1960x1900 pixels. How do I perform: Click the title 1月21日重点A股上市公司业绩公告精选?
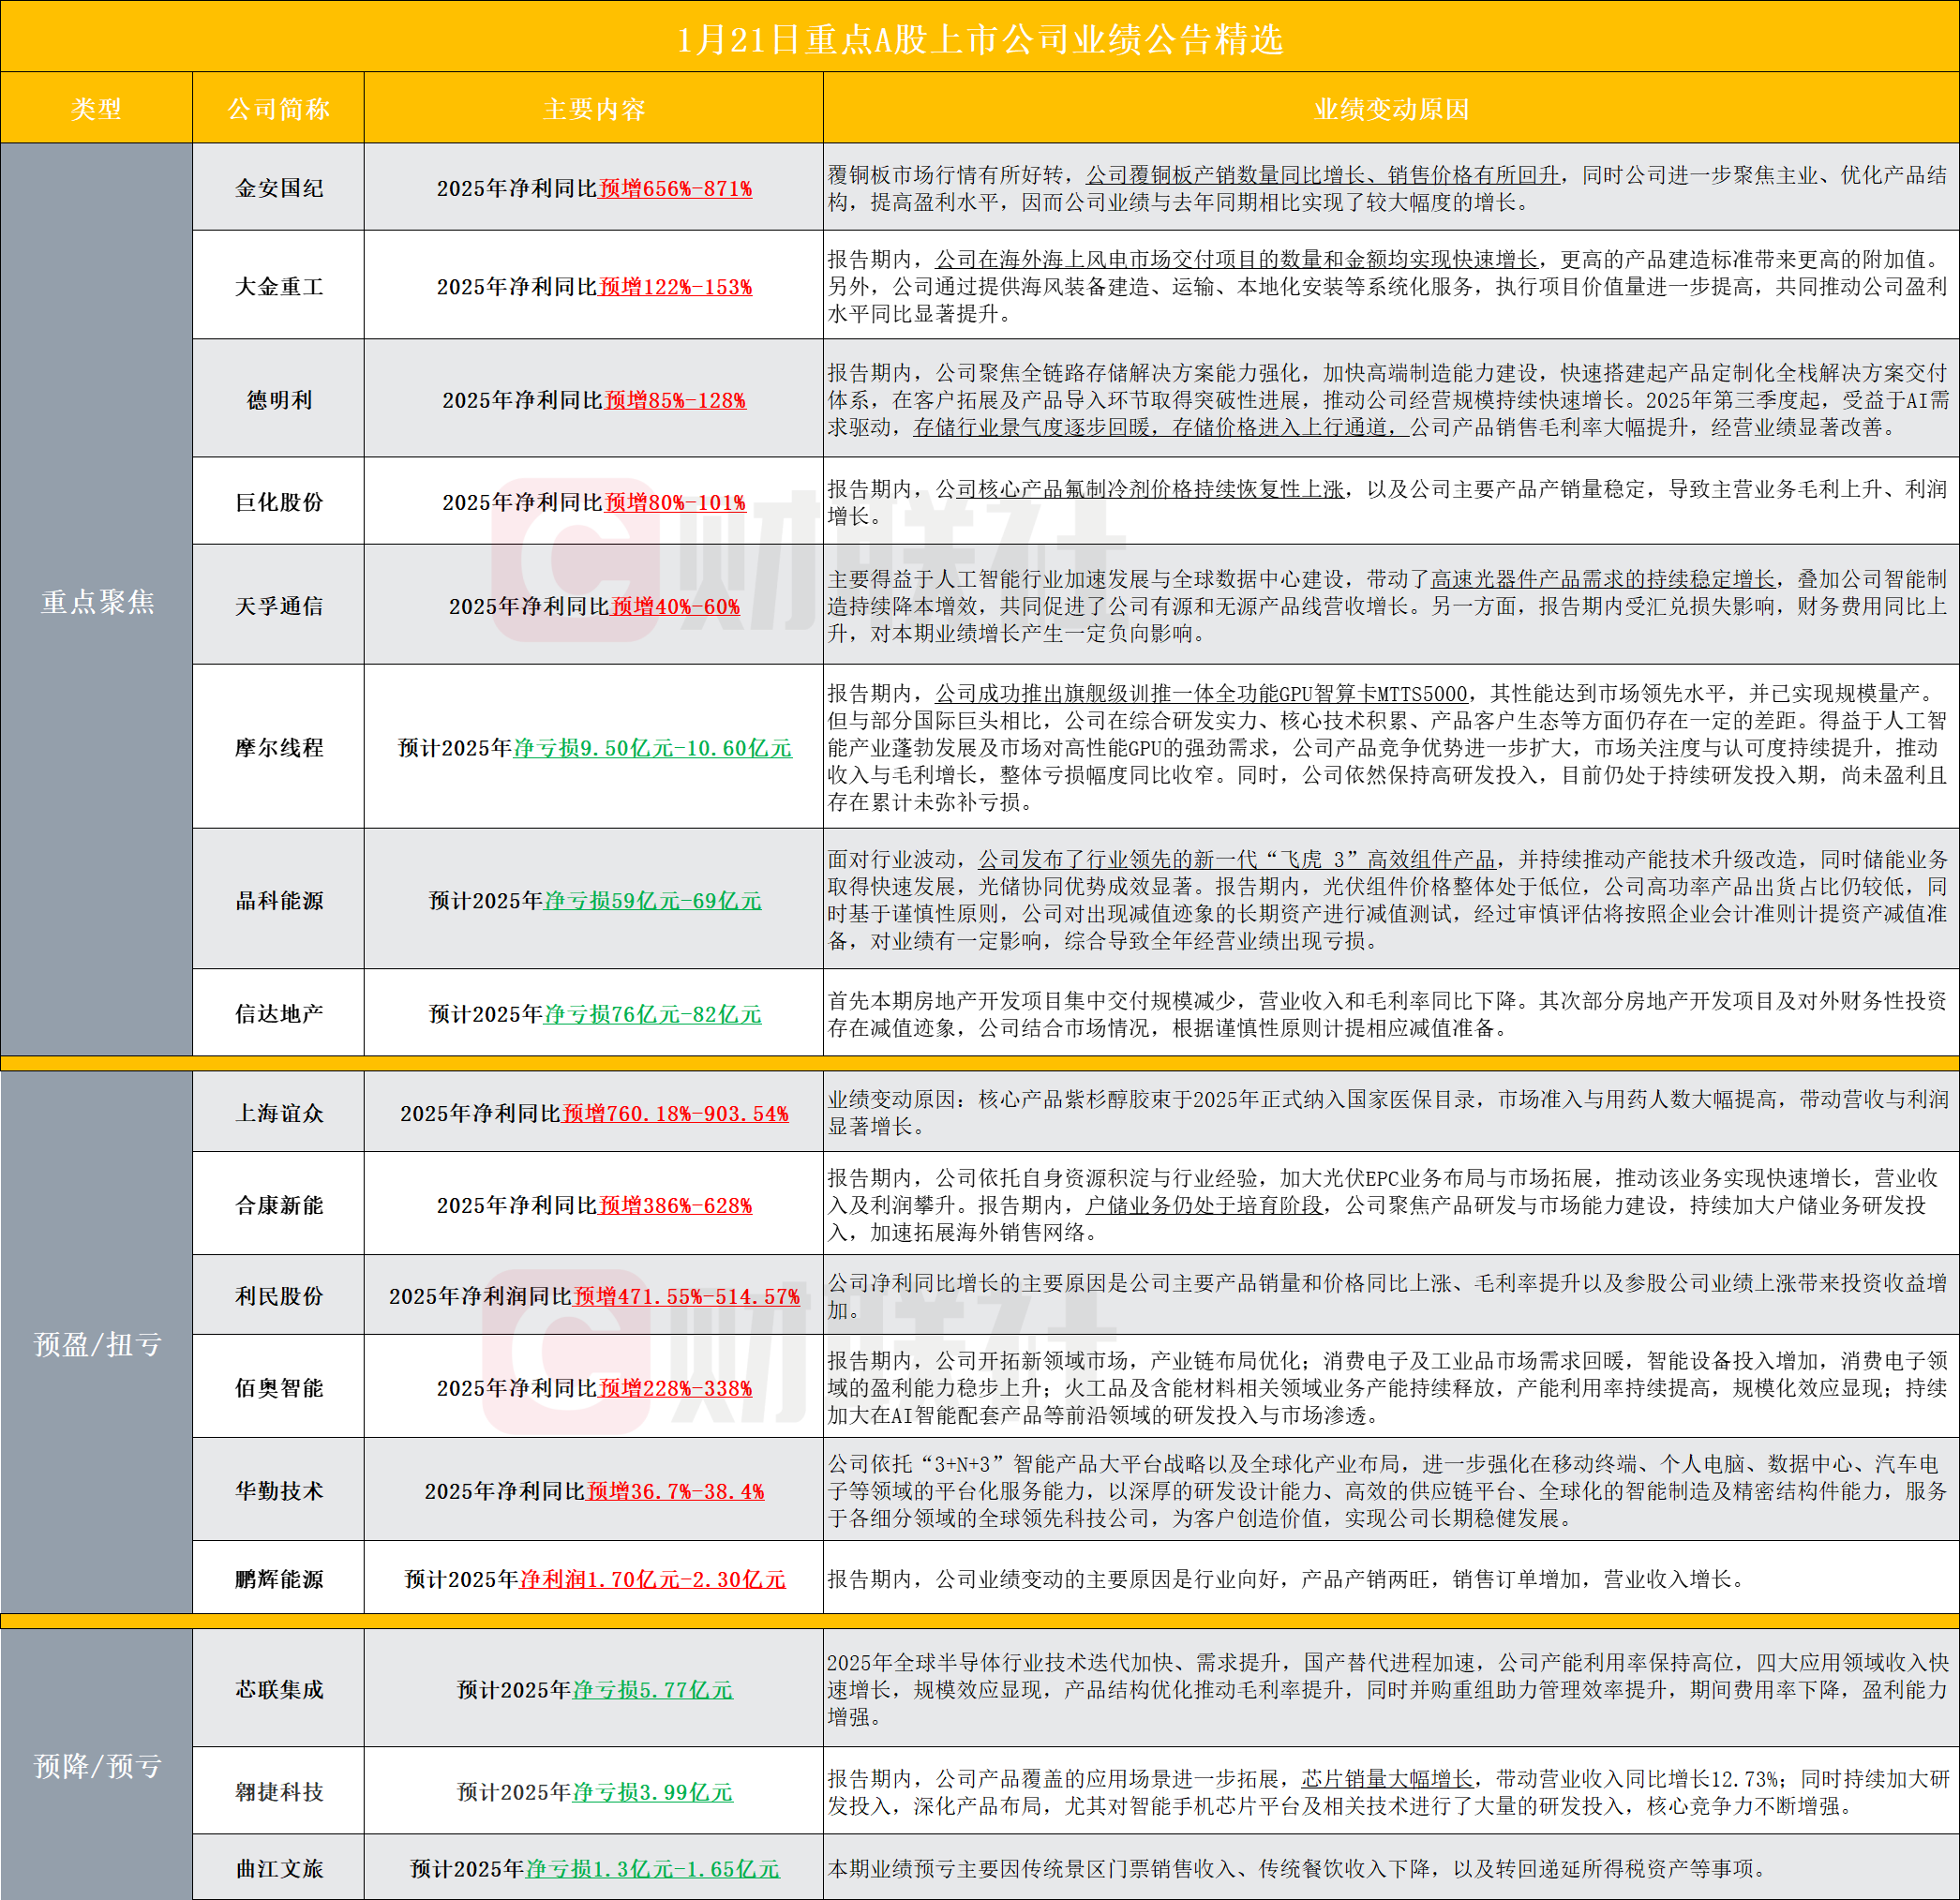pyautogui.click(x=980, y=38)
